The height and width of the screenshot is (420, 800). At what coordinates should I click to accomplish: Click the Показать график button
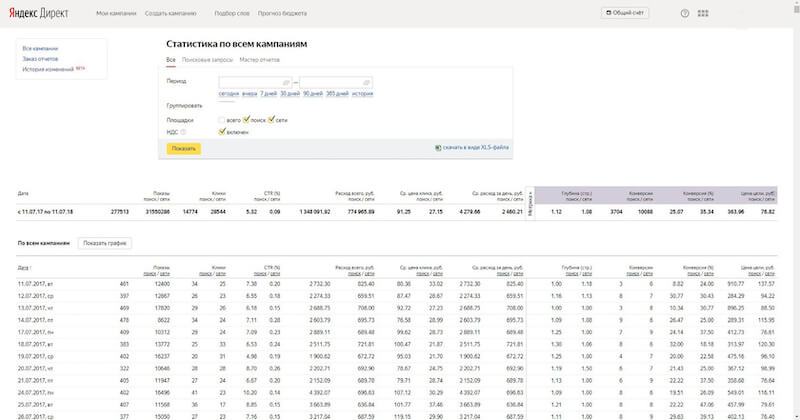107,243
